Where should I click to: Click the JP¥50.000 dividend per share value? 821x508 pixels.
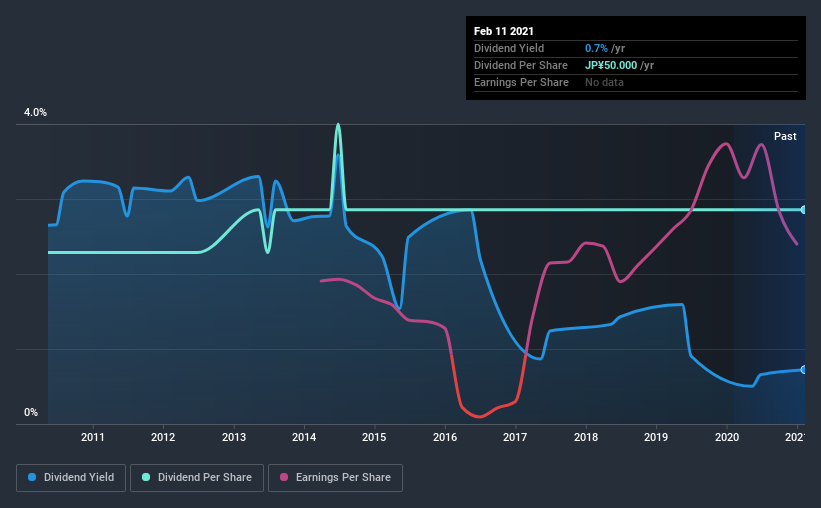(611, 65)
